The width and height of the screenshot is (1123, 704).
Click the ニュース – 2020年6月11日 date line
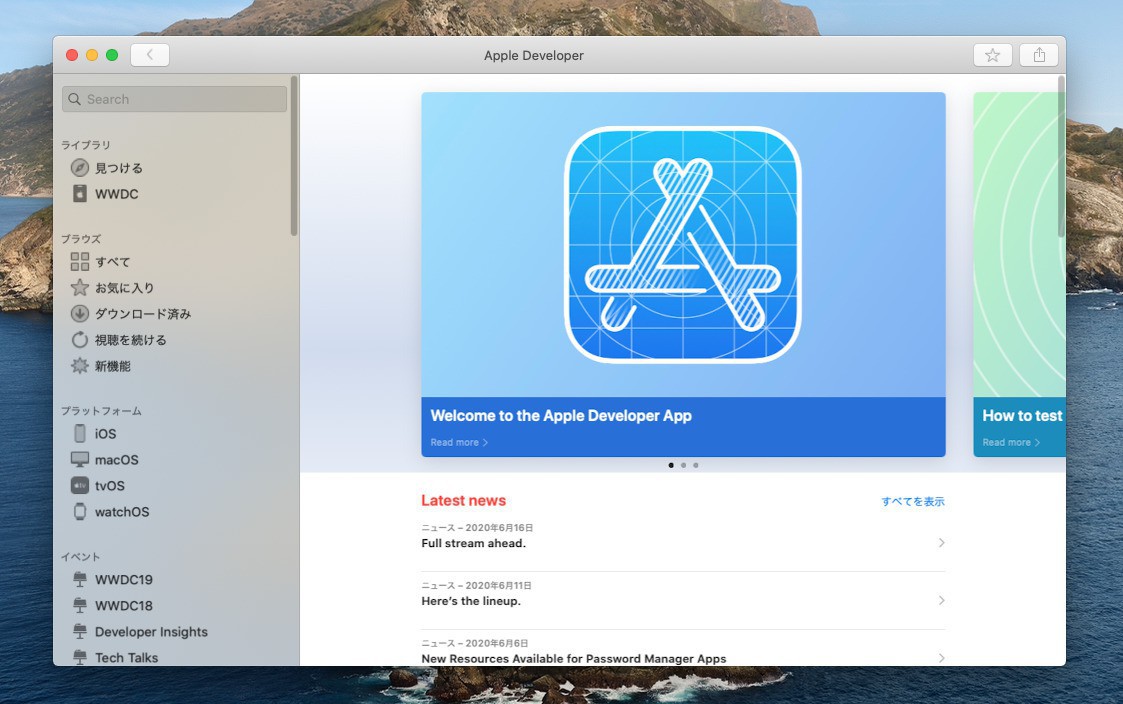[476, 585]
